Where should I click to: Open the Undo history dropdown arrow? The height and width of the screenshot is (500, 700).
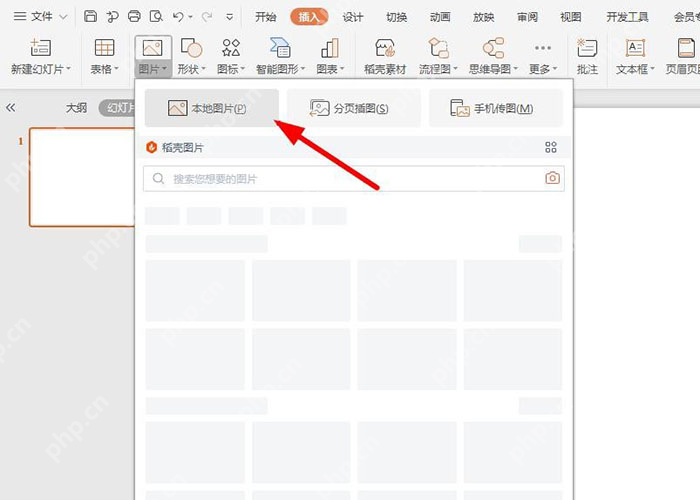(191, 17)
